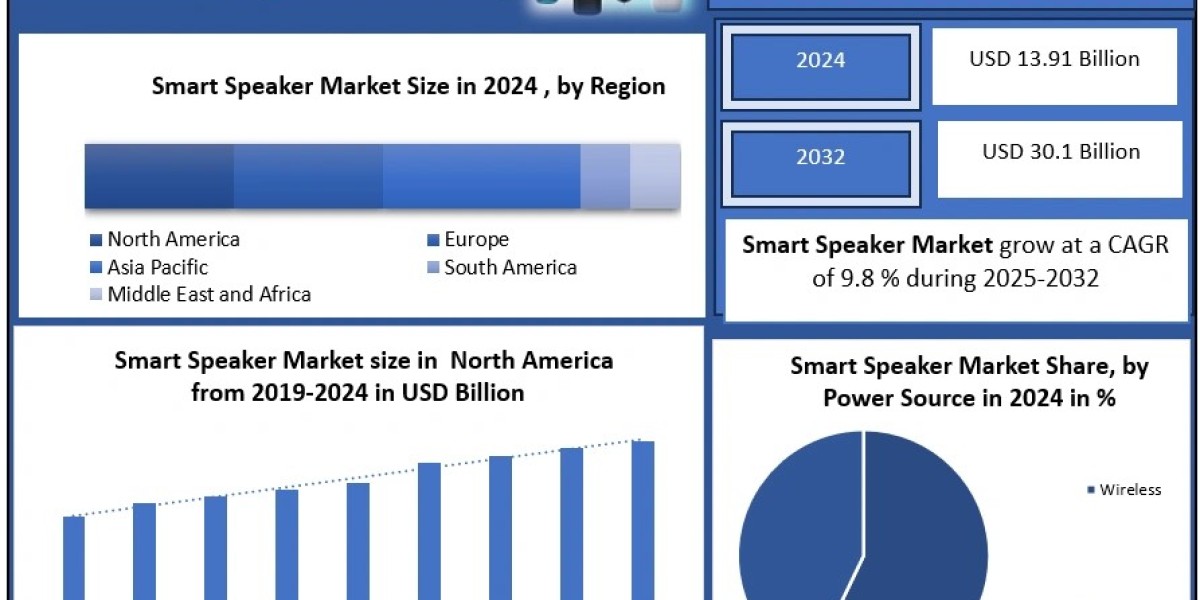Click the tallest, rightmost bar in the North America chart
This screenshot has height=600, width=1200.
[x=643, y=520]
